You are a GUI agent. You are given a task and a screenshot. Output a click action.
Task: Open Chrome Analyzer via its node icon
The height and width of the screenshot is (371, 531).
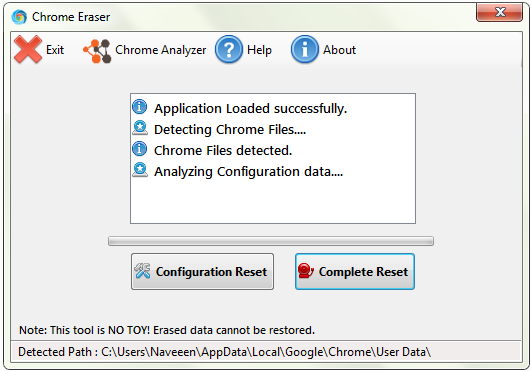tap(97, 51)
